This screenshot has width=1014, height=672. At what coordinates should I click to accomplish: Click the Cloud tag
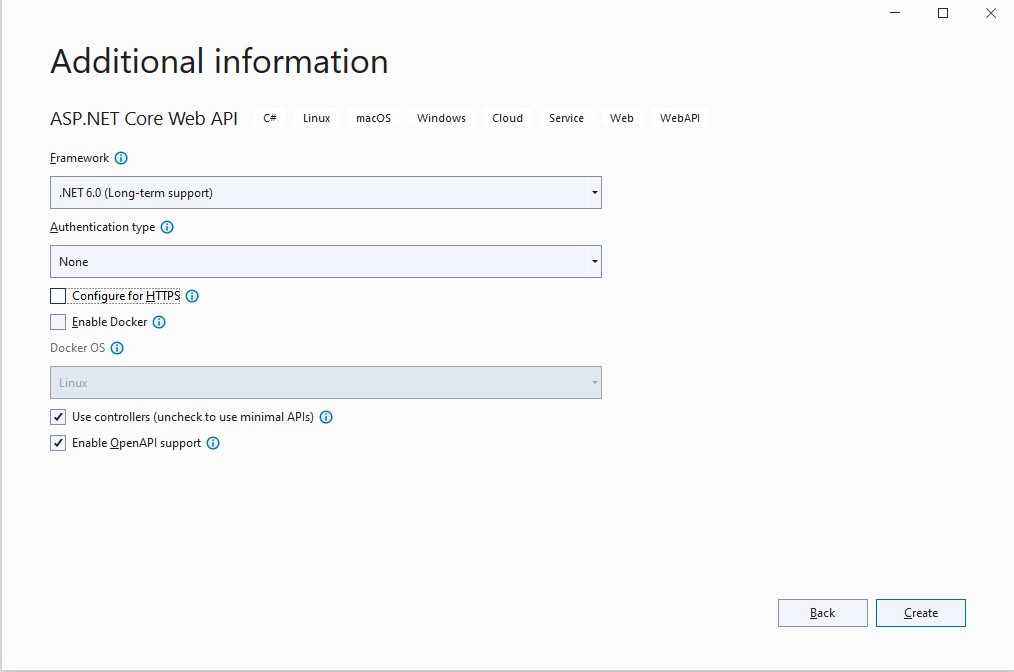click(x=507, y=118)
